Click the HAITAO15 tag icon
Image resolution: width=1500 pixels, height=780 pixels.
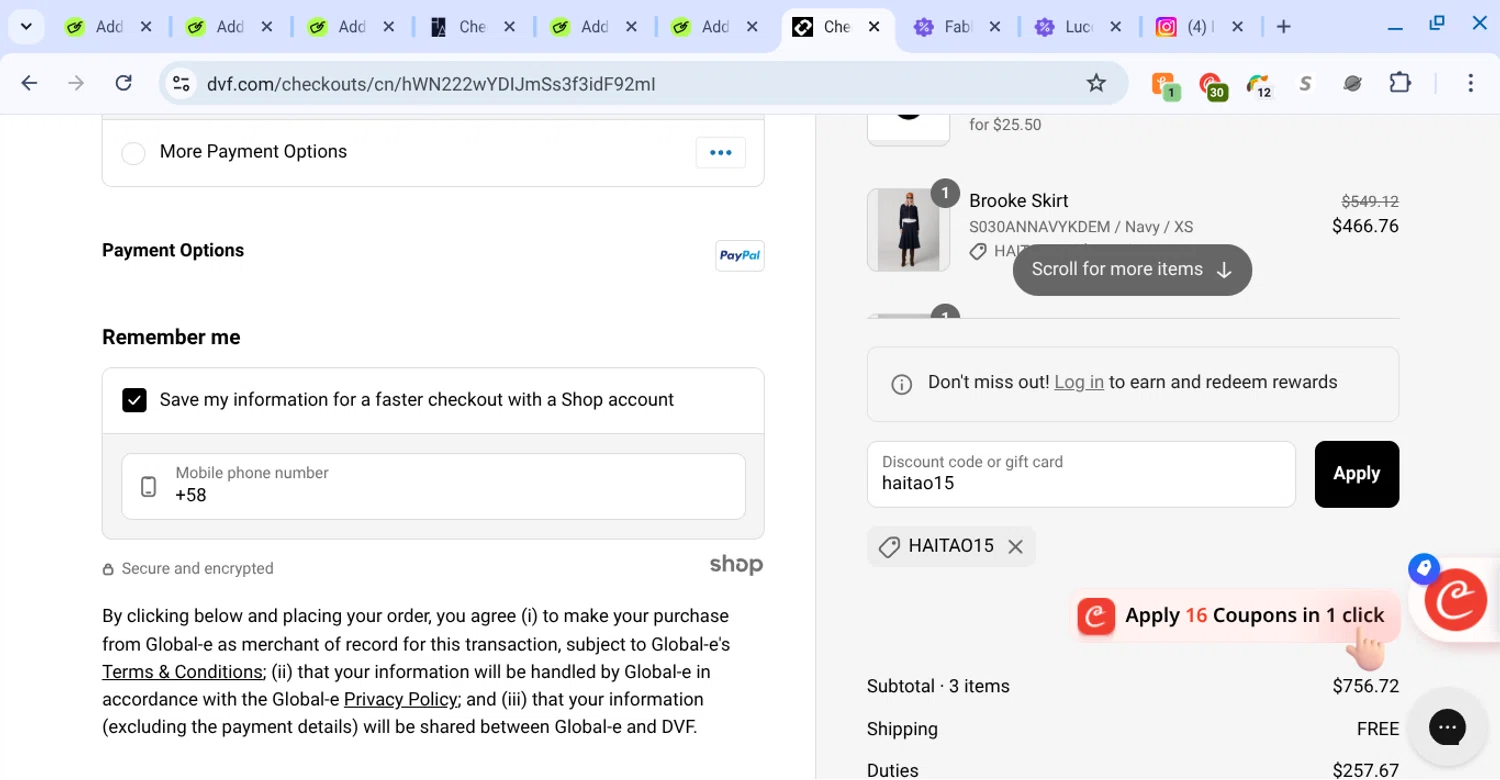(x=889, y=547)
